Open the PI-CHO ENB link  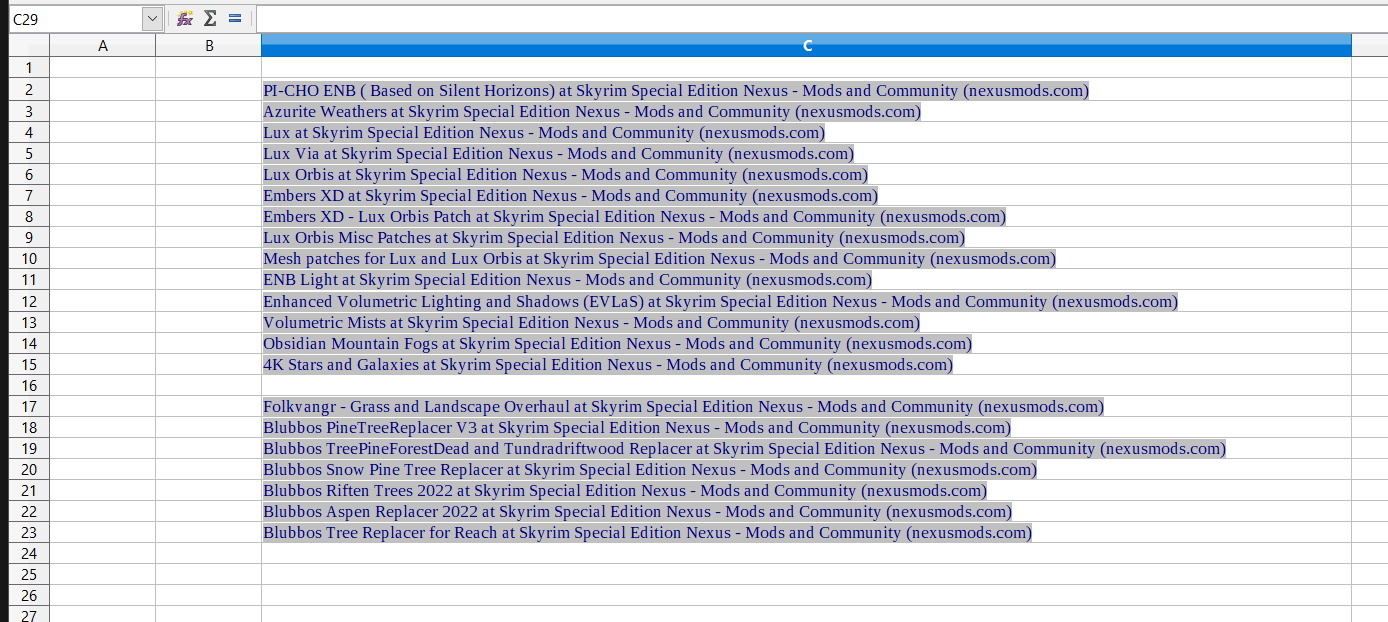(x=676, y=91)
